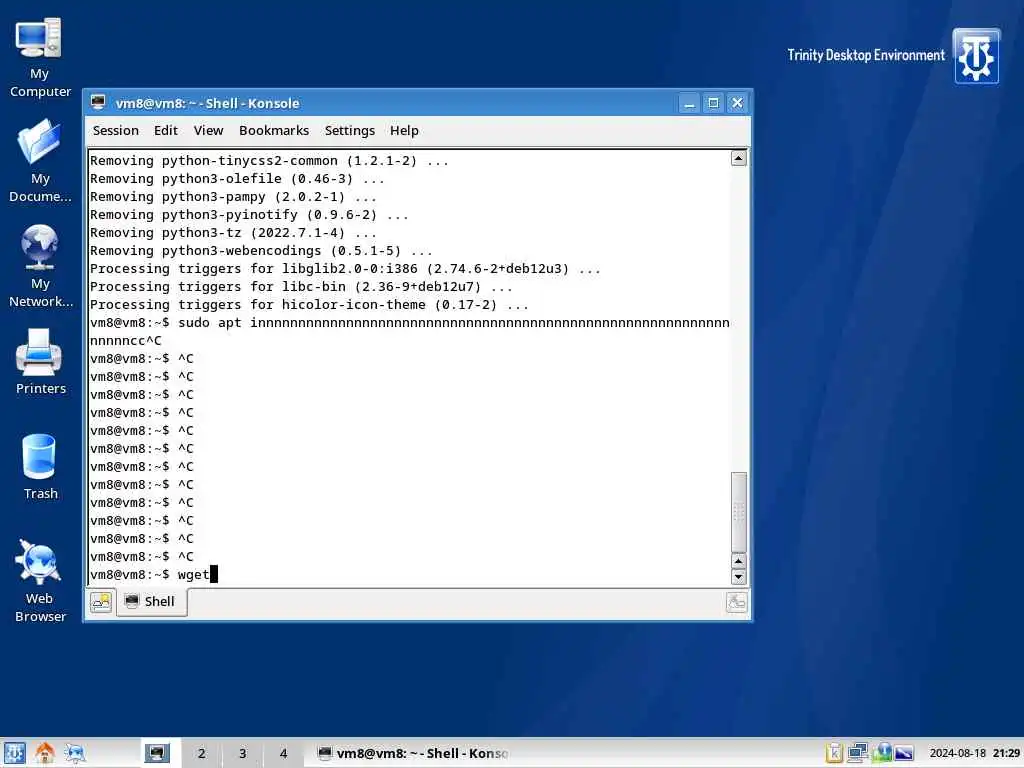The image size is (1024, 768).
Task: Maximize the Konsole window
Action: point(713,103)
